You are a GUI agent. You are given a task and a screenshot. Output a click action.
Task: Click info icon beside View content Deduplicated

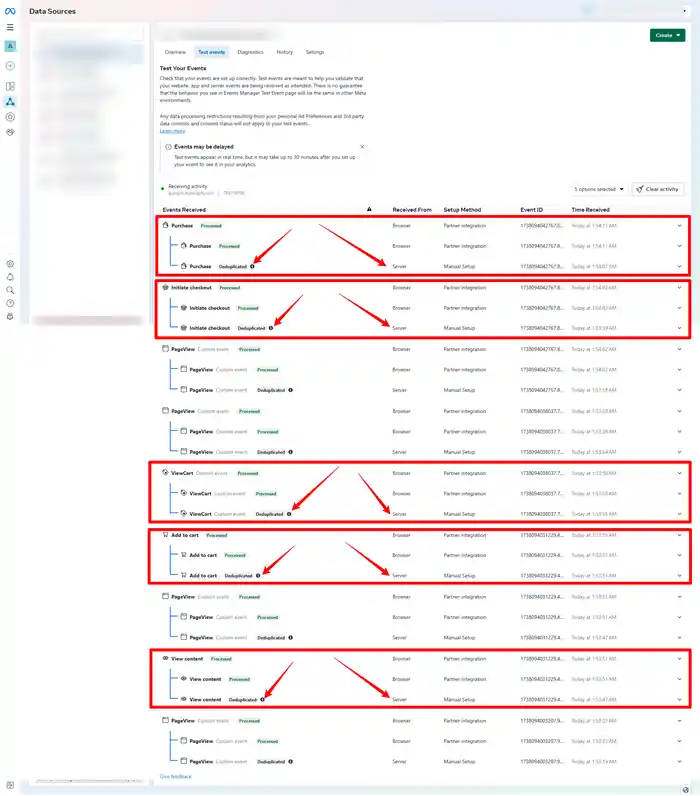click(x=262, y=700)
